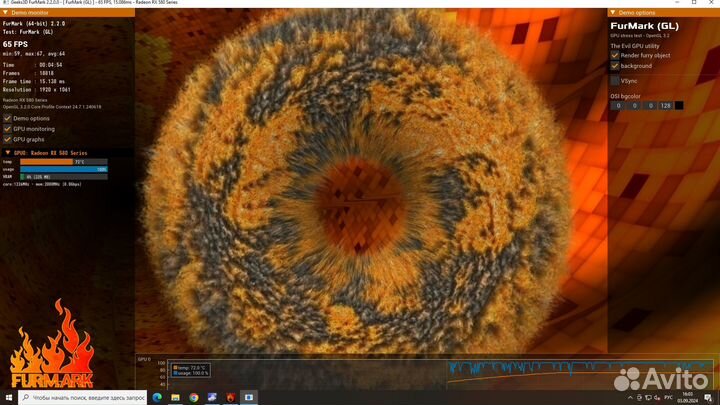The width and height of the screenshot is (720, 405).
Task: Click the Time 00:04:54 line
Action: click(x=32, y=65)
